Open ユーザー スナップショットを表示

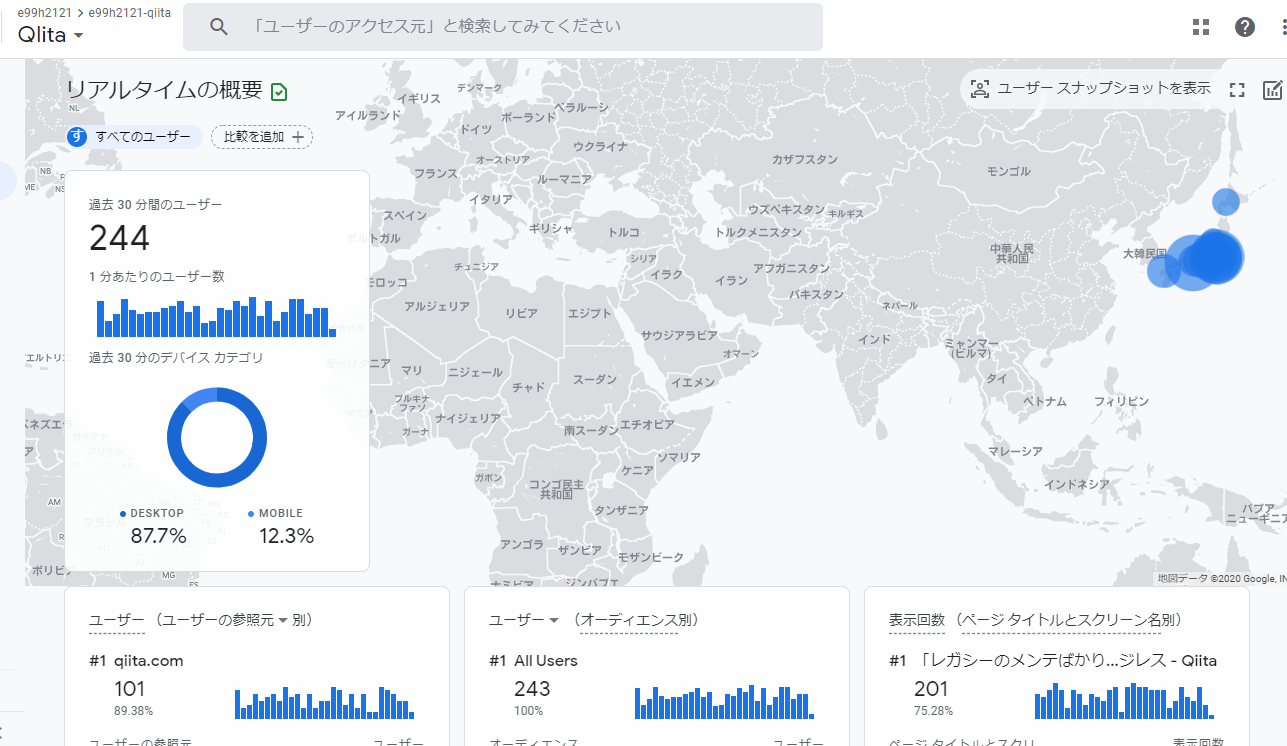pos(1090,88)
